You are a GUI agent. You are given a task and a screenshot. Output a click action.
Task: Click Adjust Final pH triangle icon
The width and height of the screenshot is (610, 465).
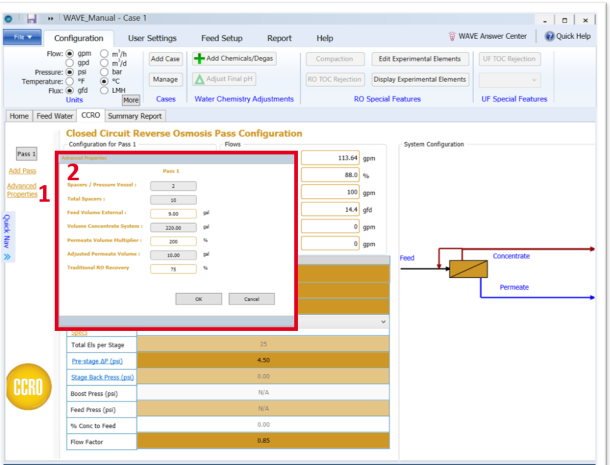(x=200, y=79)
